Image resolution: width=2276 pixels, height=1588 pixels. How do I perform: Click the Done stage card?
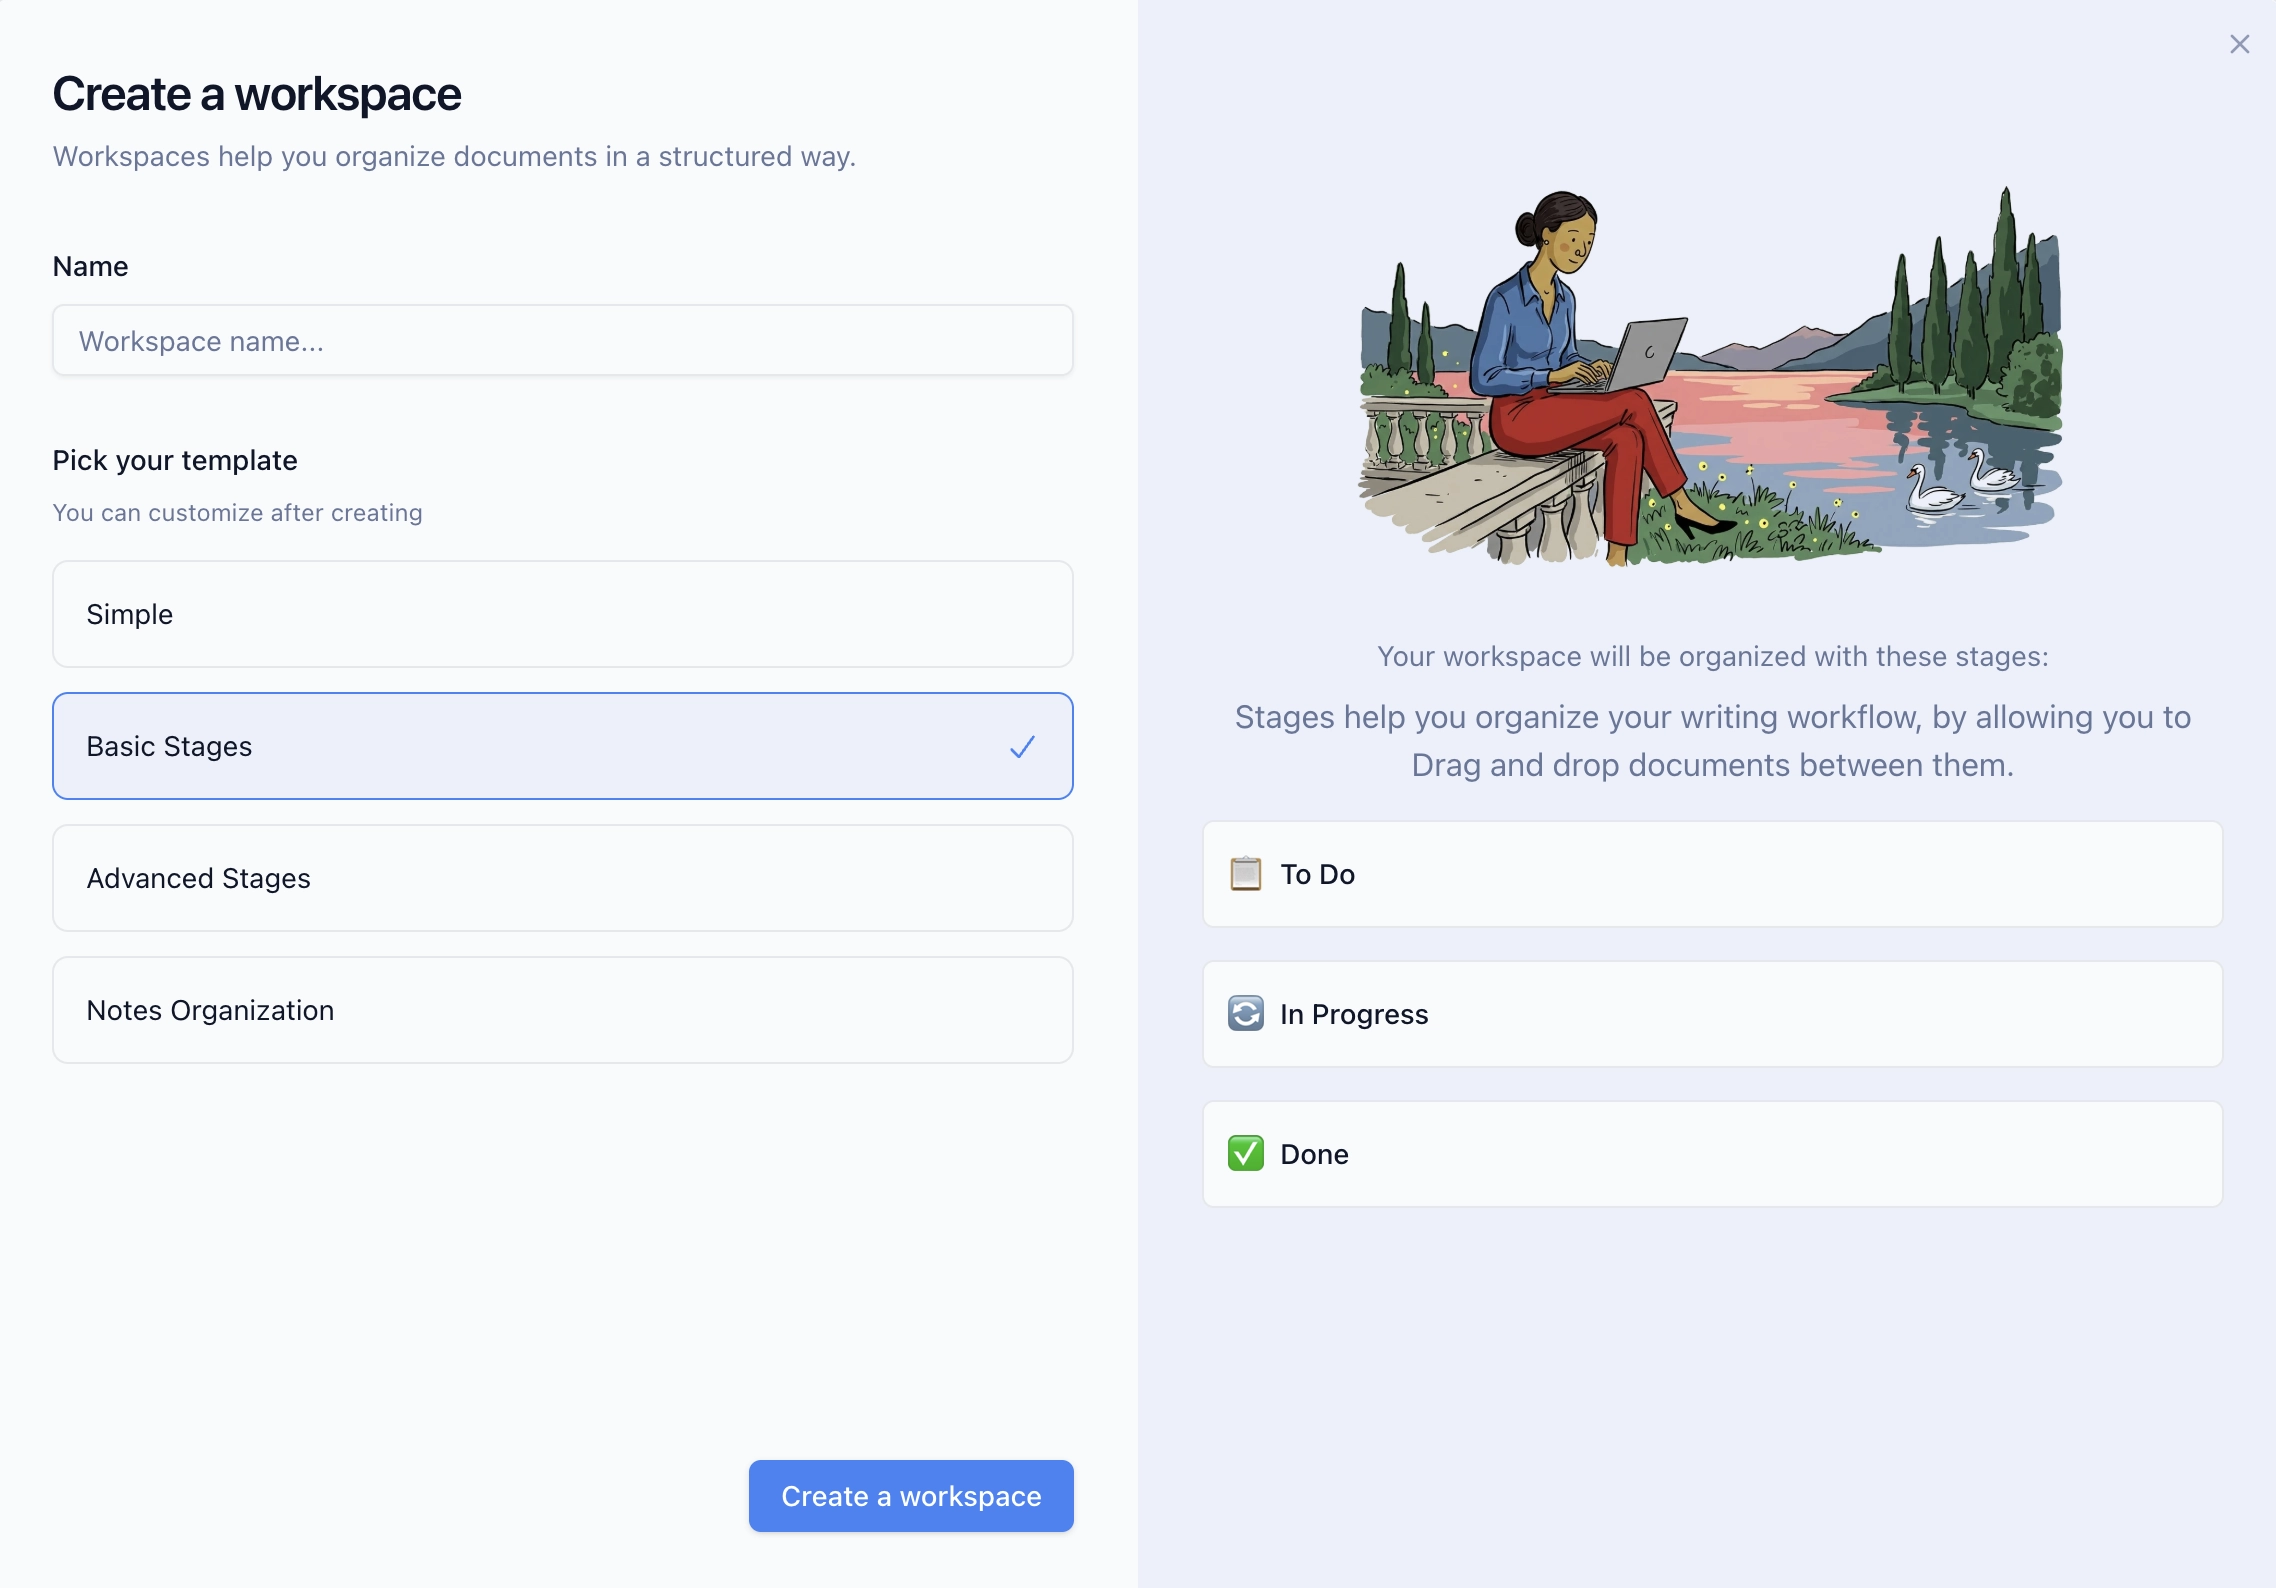tap(1711, 1153)
